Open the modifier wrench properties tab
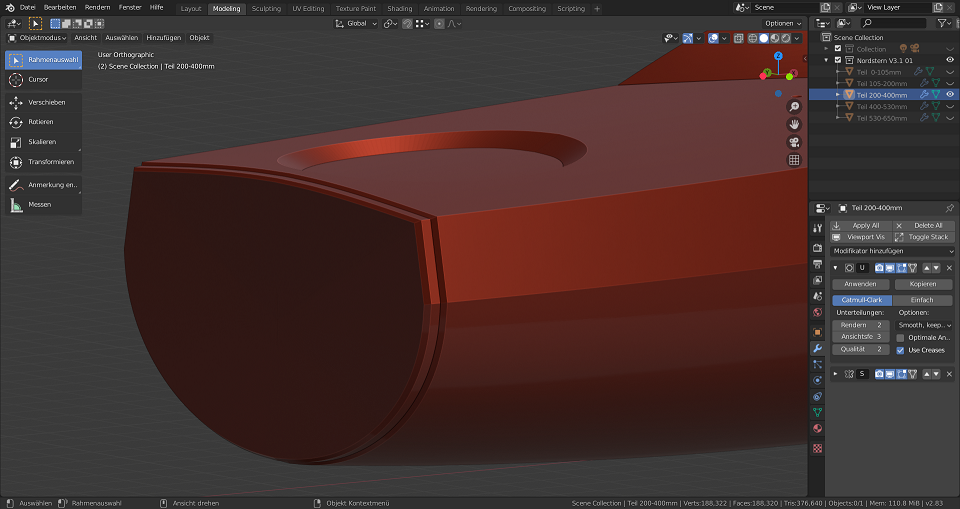Screen dimensions: 960x509 pyautogui.click(x=817, y=348)
